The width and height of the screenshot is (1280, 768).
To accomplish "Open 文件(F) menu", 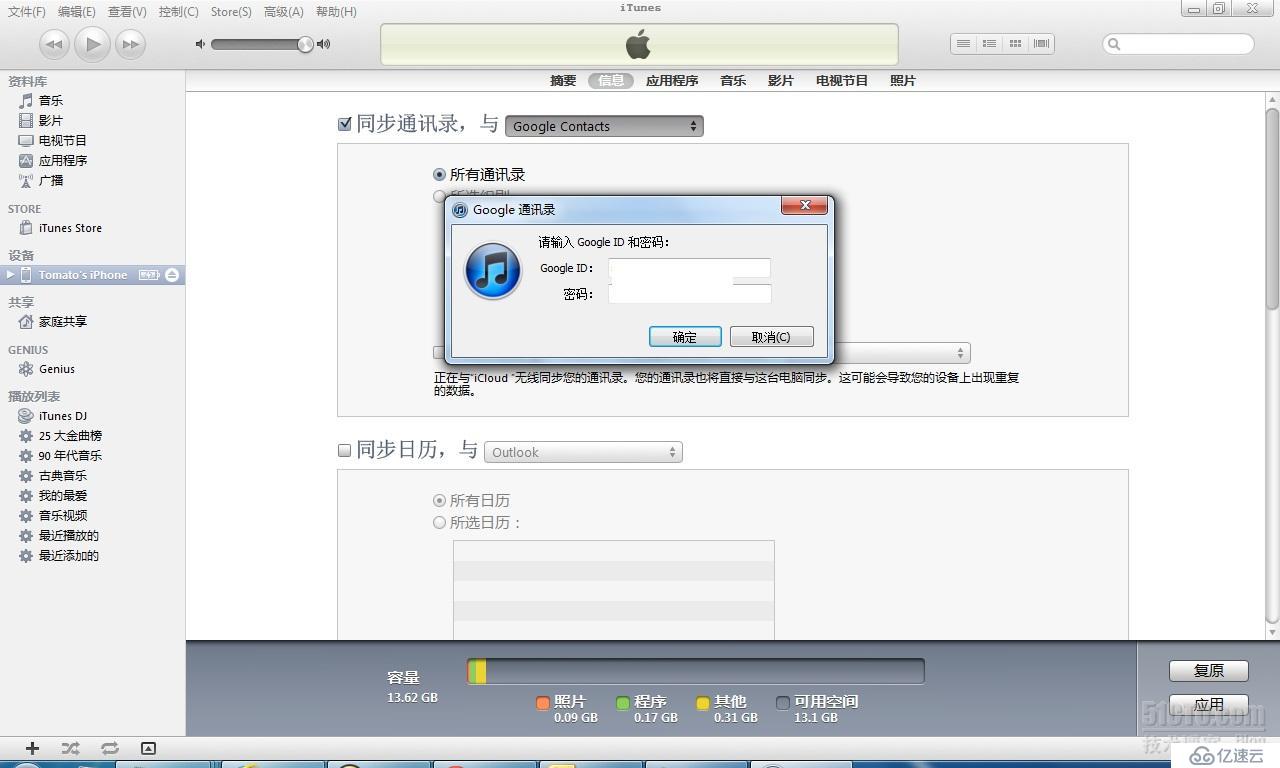I will pyautogui.click(x=27, y=12).
